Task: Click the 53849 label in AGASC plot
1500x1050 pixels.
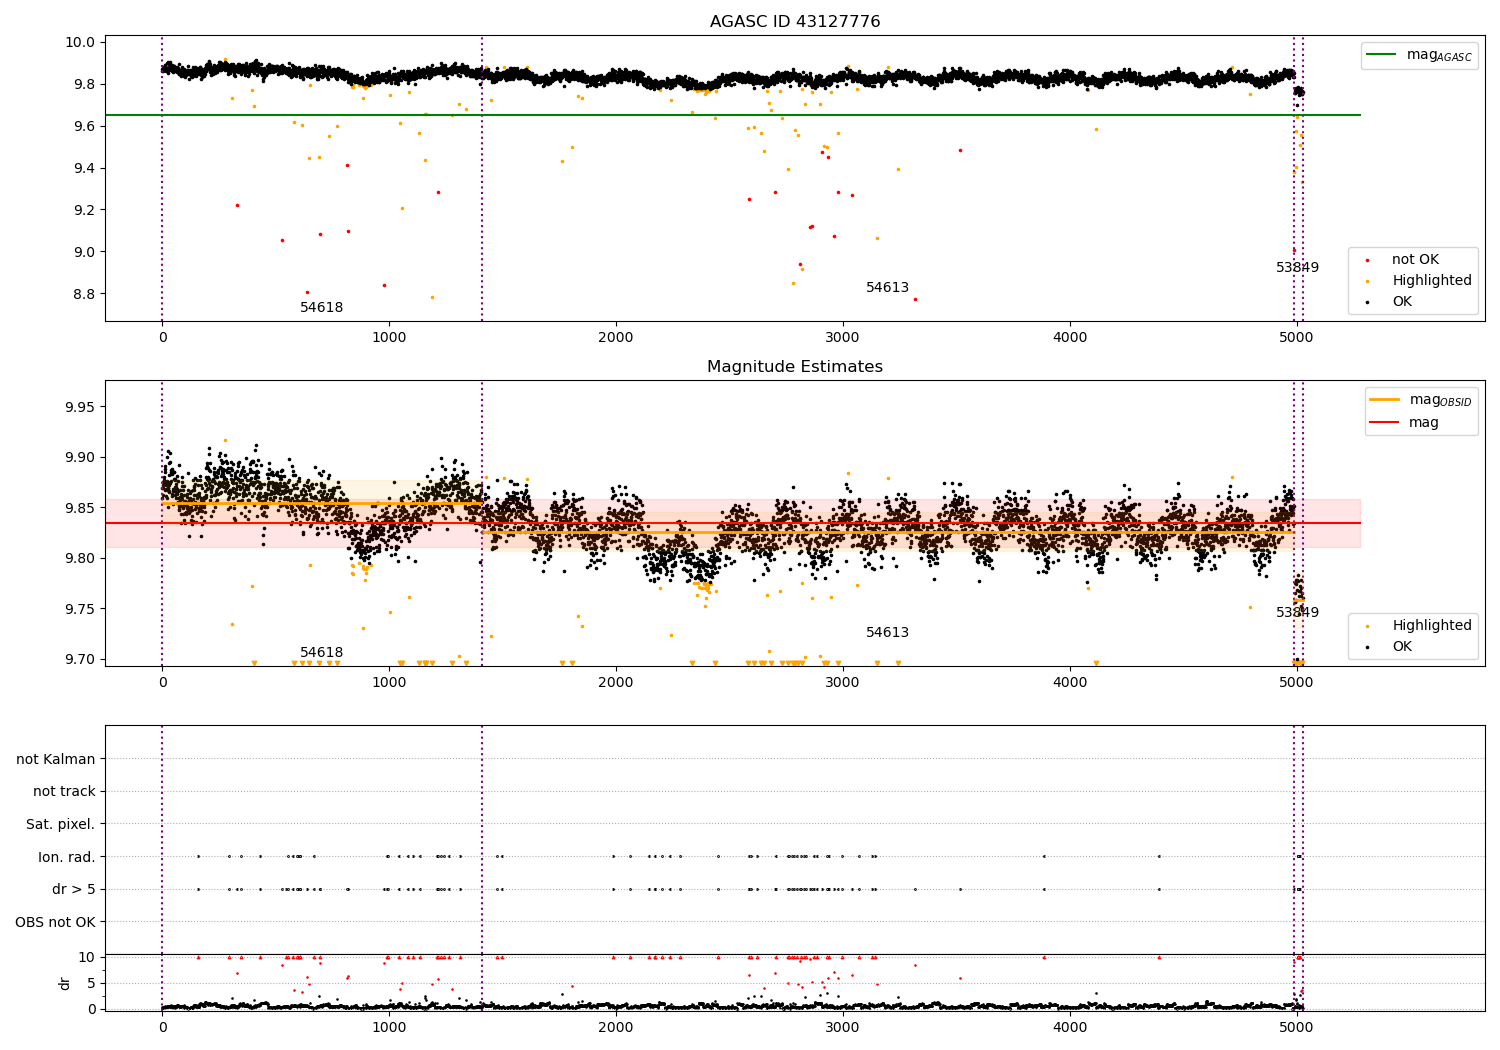Action: [1297, 268]
